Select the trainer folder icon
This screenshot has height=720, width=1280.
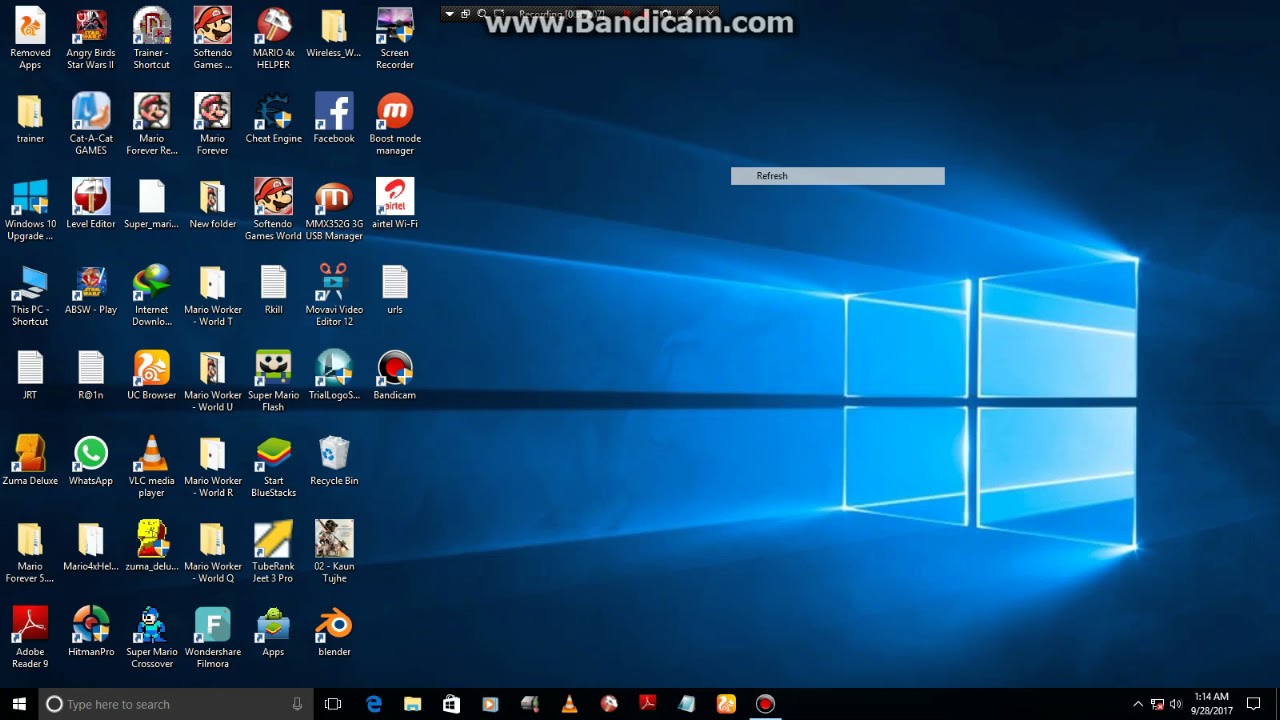click(x=30, y=120)
